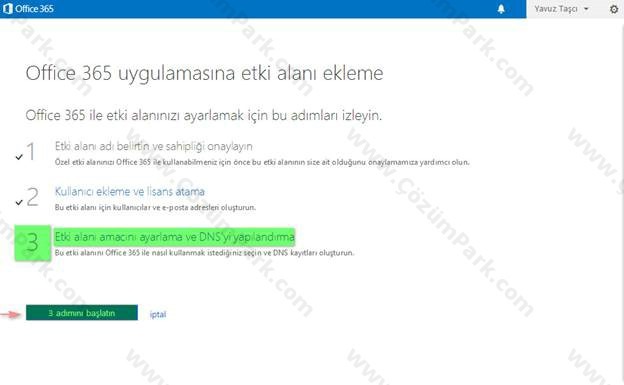Open the notifications bell
This screenshot has width=624, height=385.
(501, 9)
